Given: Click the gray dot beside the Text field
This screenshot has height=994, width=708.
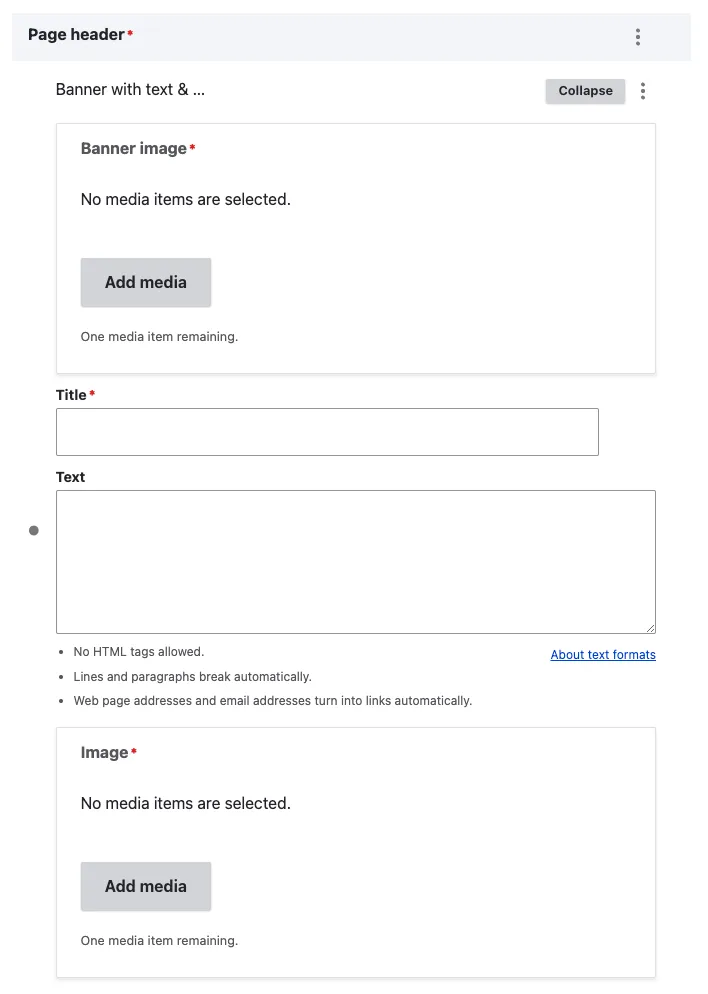Looking at the screenshot, I should (34, 530).
